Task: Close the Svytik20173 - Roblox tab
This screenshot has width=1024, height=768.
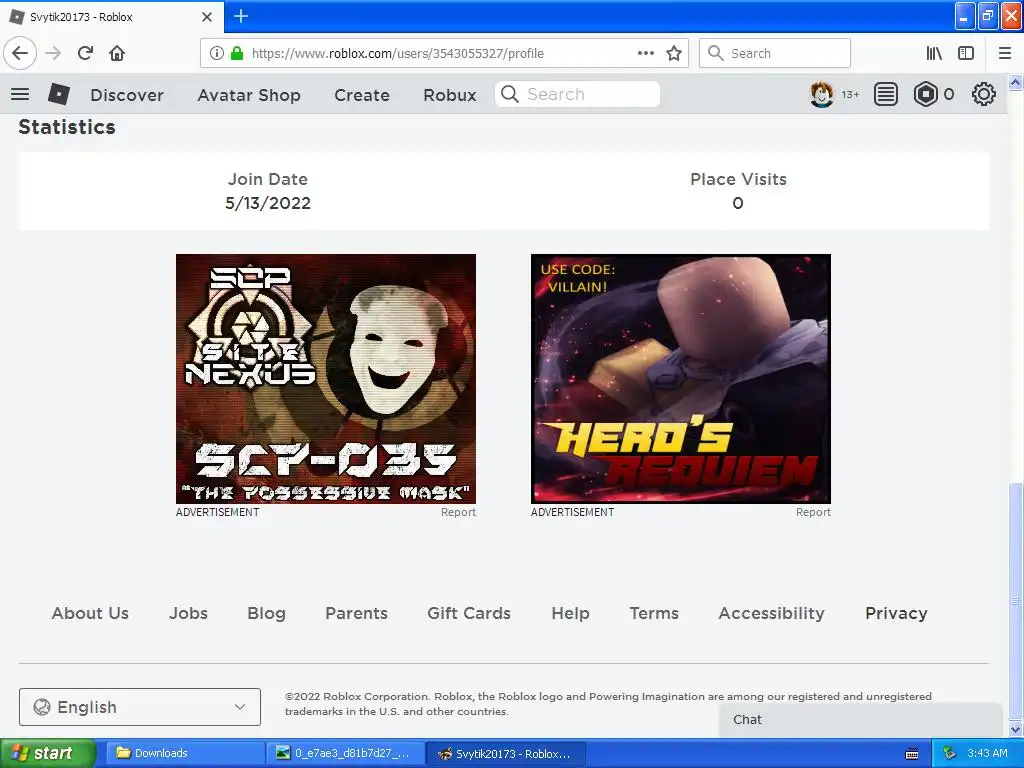Action: click(x=207, y=17)
